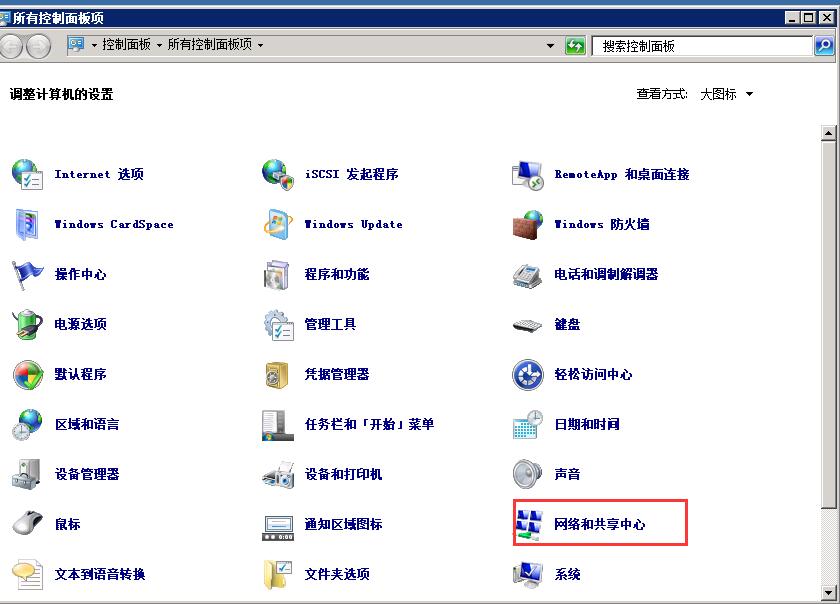Open the 区域和语言 globe clock icon
The image size is (840, 604).
click(x=27, y=424)
